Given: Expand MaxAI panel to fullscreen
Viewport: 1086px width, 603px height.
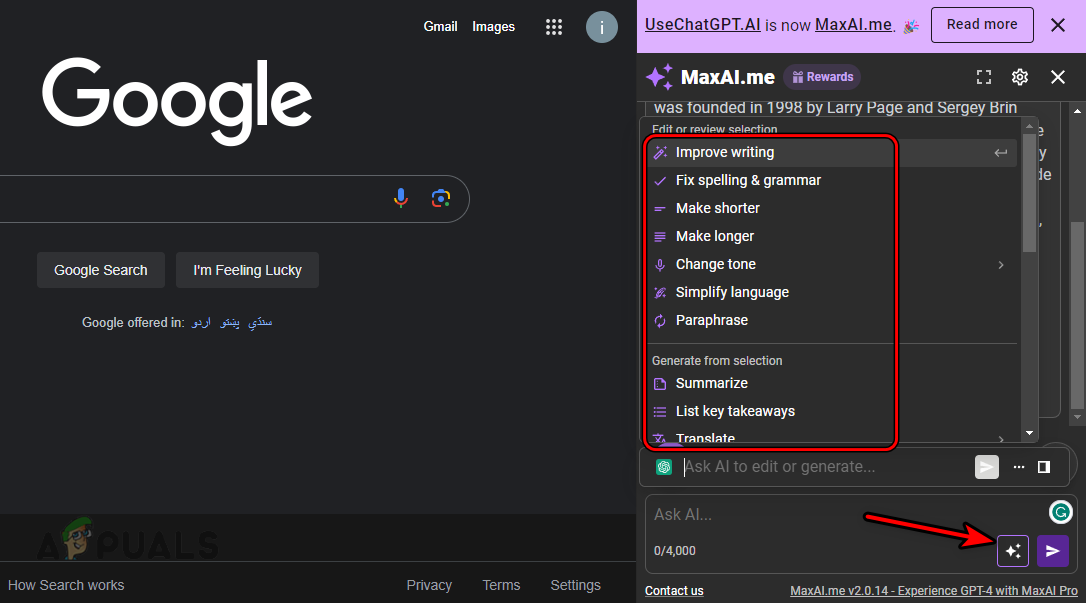Looking at the screenshot, I should [x=984, y=77].
